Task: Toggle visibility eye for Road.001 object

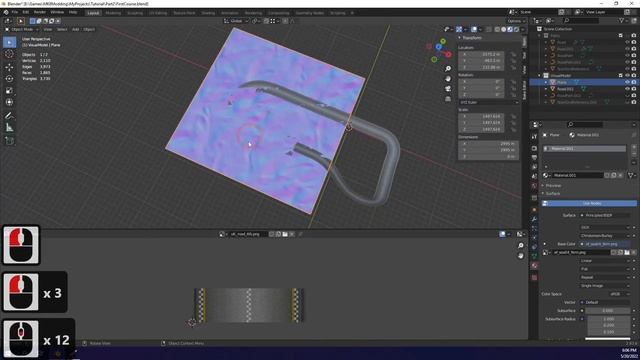Action: click(627, 89)
